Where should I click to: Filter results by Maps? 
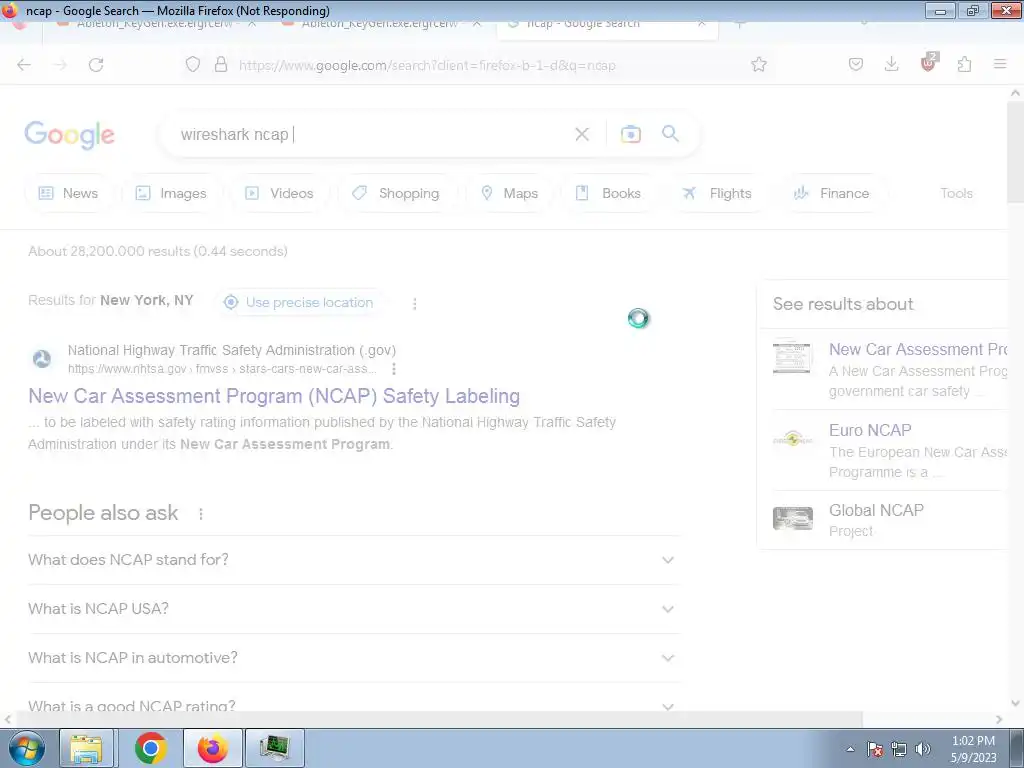click(509, 193)
